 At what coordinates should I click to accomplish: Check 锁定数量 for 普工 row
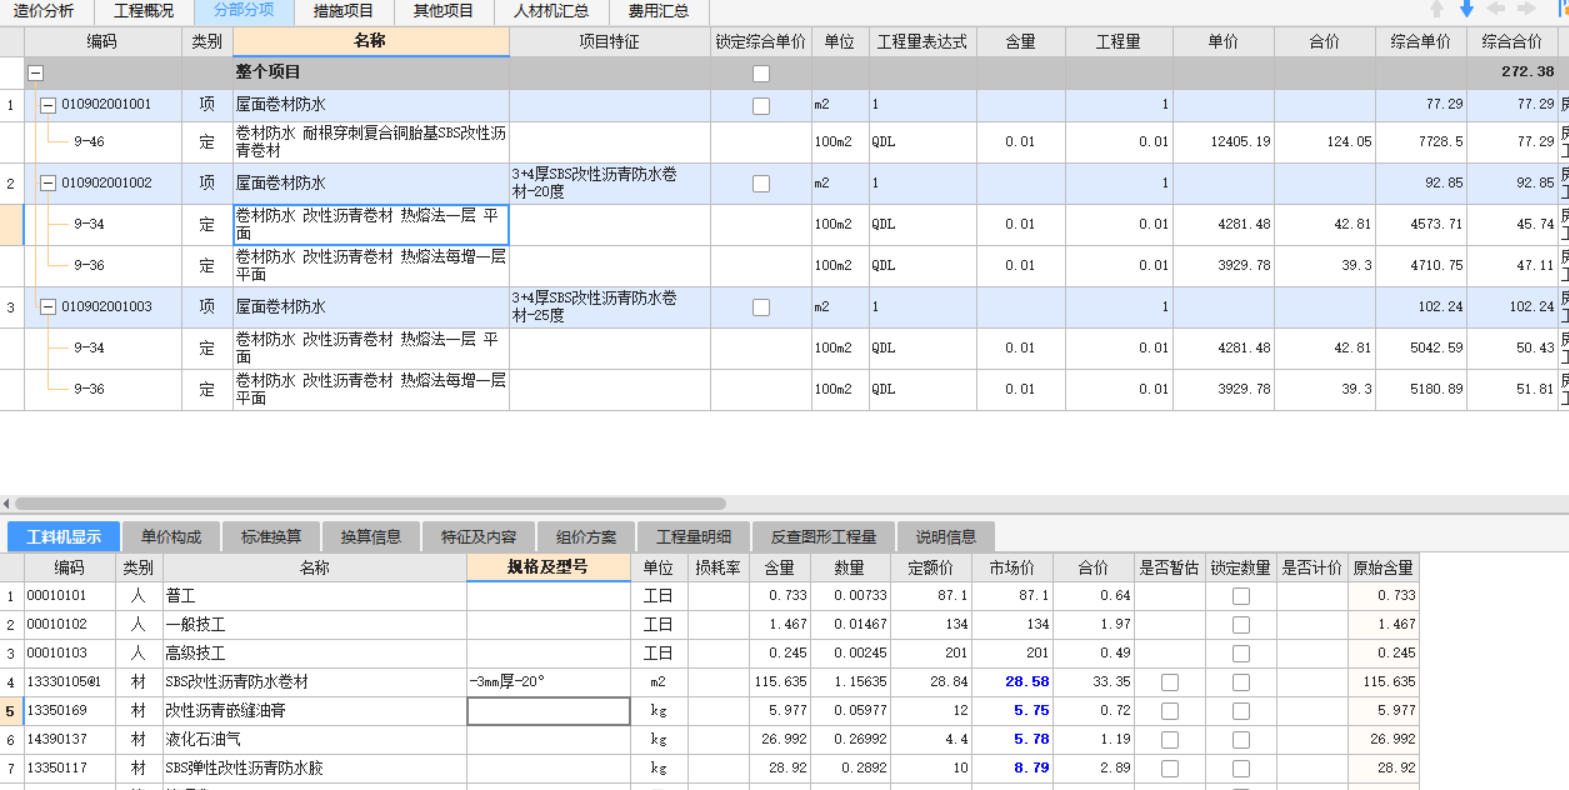pos(1241,596)
